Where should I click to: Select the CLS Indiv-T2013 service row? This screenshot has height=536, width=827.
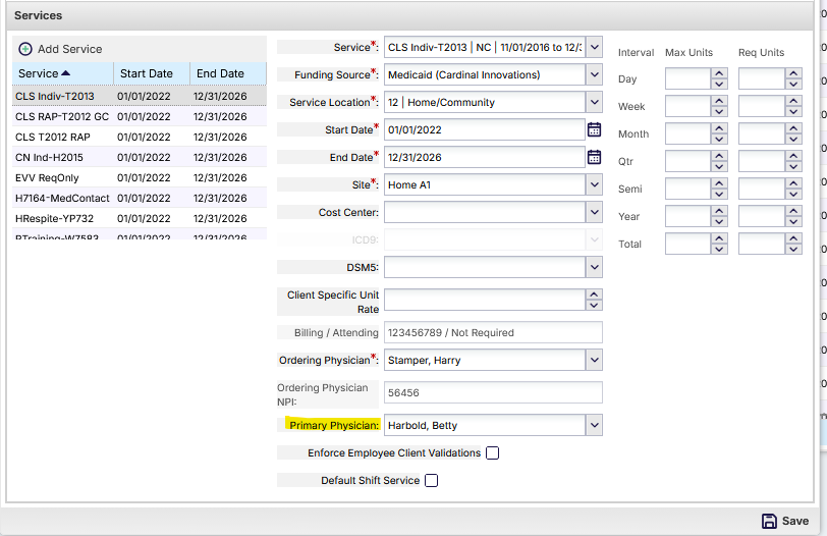(x=139, y=96)
